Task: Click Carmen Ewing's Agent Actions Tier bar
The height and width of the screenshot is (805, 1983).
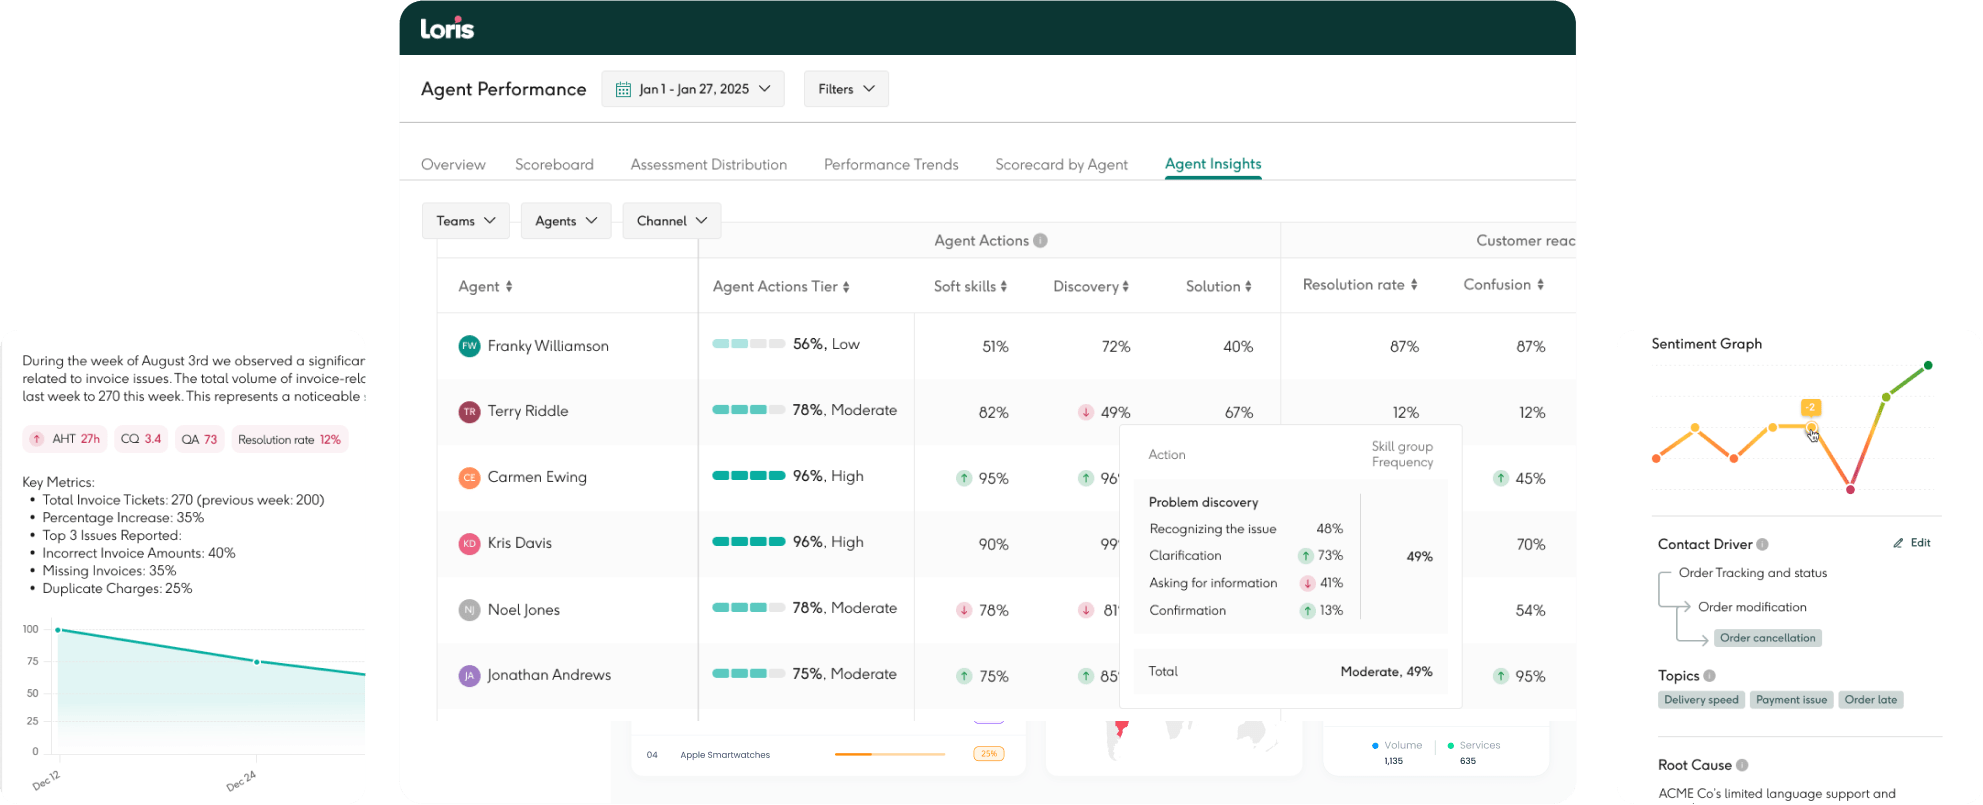Action: point(748,476)
